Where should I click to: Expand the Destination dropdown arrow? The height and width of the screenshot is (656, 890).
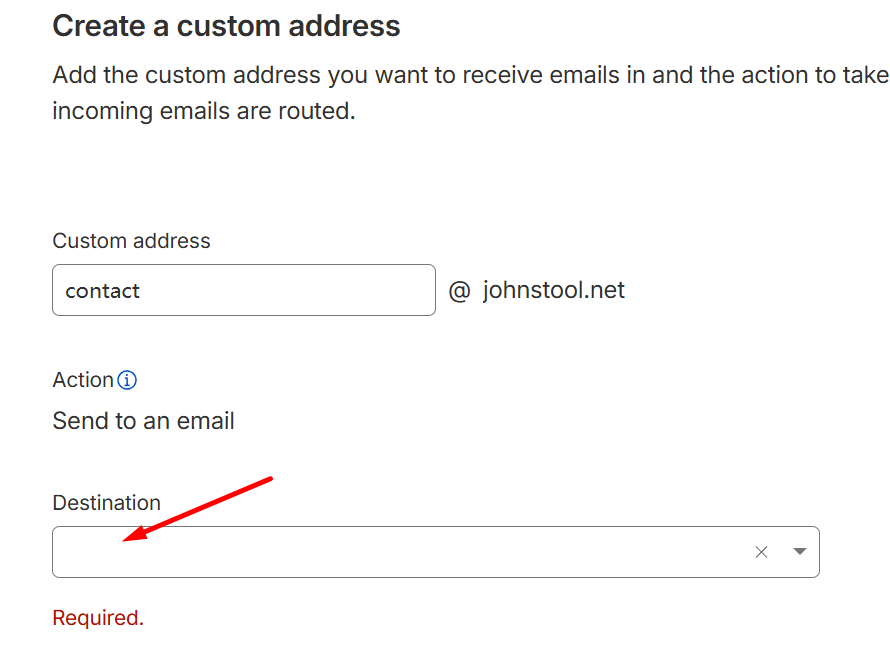800,552
